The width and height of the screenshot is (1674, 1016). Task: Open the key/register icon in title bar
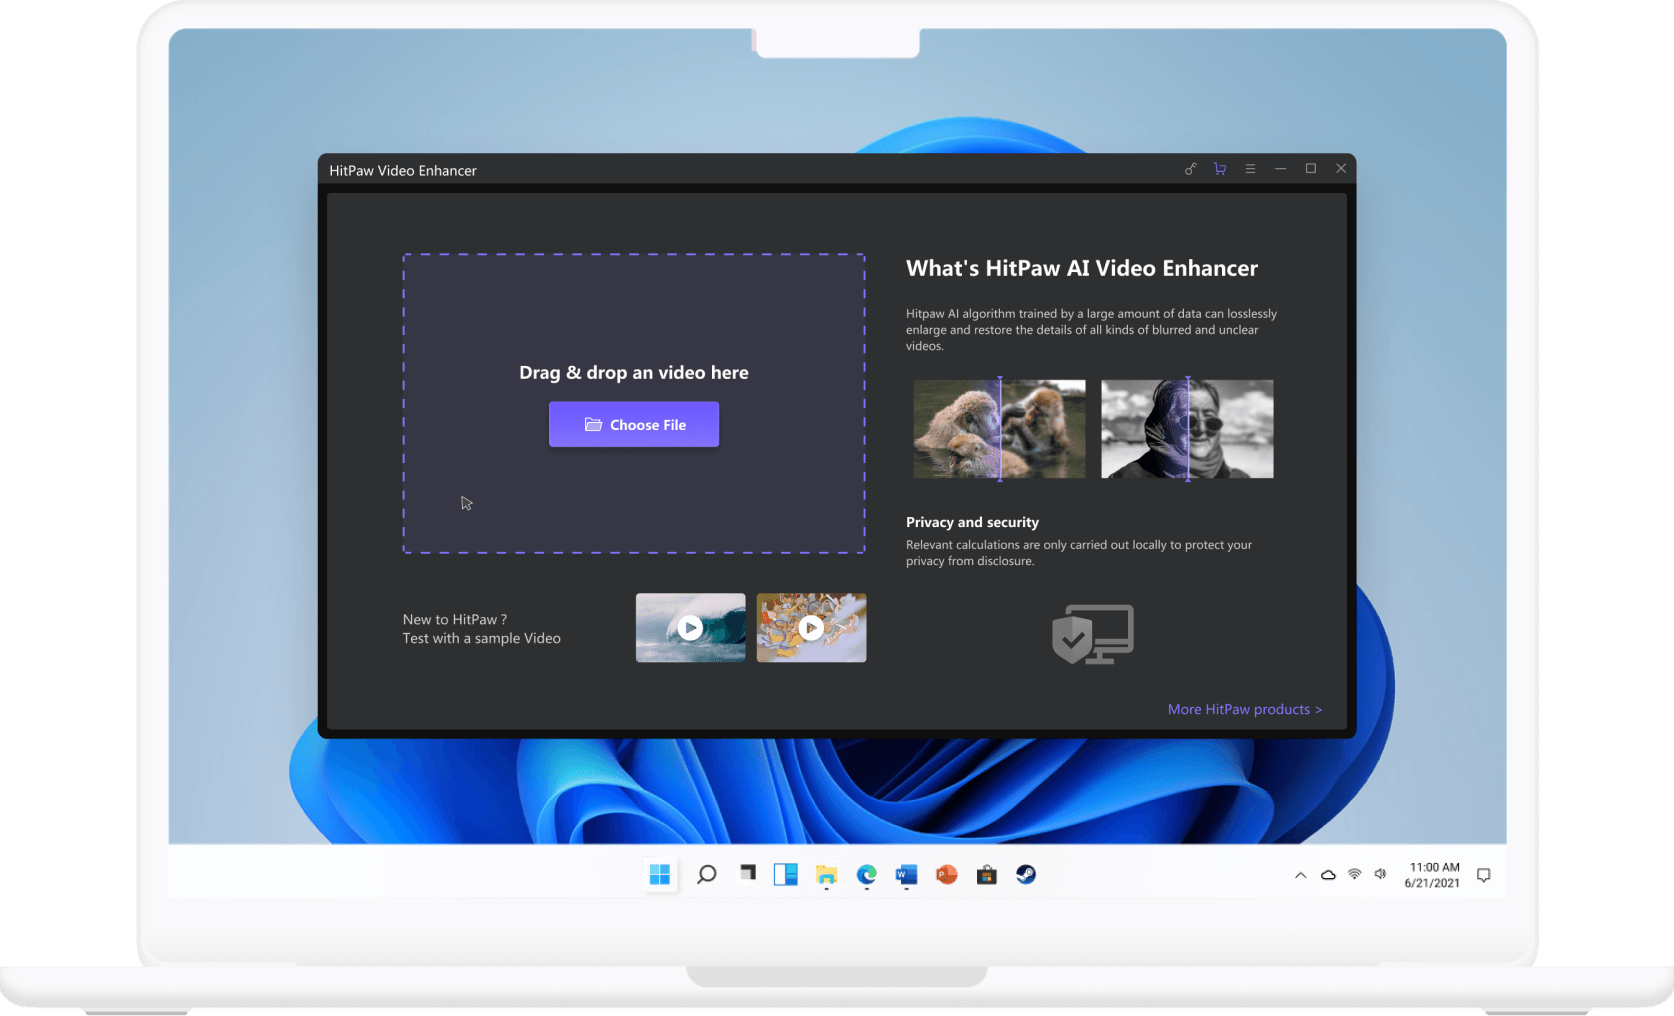pyautogui.click(x=1190, y=169)
